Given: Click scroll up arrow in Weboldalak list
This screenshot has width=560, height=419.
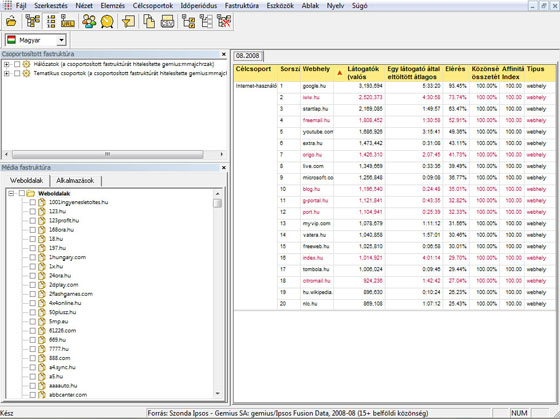Looking at the screenshot, I should [218, 193].
